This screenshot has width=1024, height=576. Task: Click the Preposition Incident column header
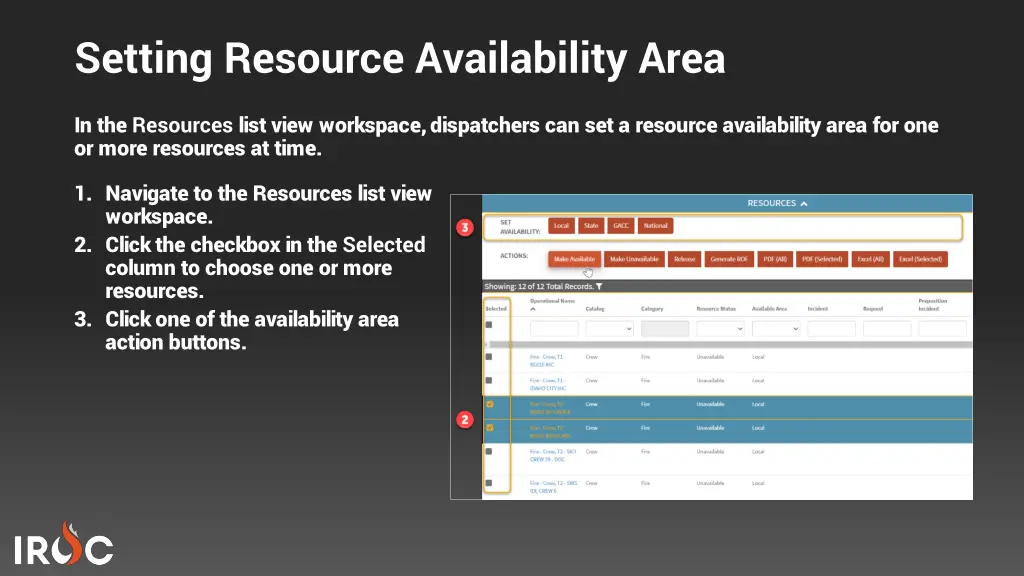click(933, 305)
